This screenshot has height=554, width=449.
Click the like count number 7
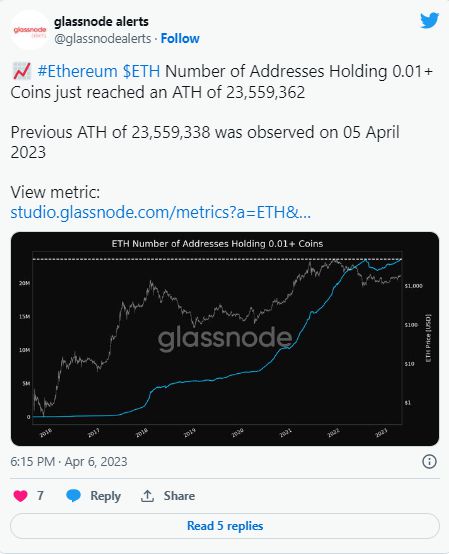40,496
